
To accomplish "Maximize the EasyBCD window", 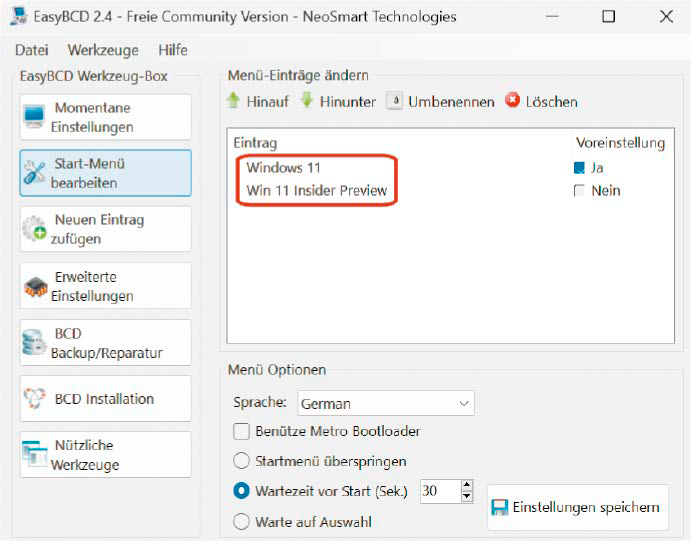I will [609, 17].
